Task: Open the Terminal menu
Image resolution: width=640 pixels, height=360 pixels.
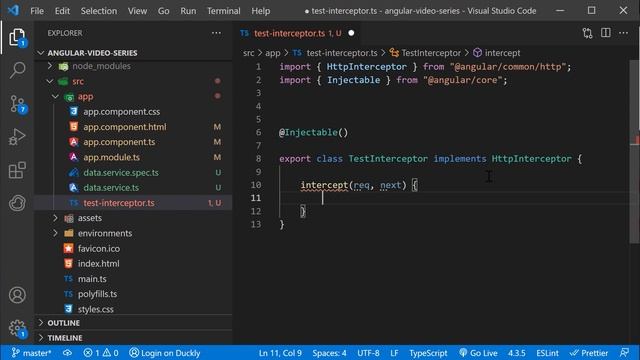Action: tap(223, 11)
